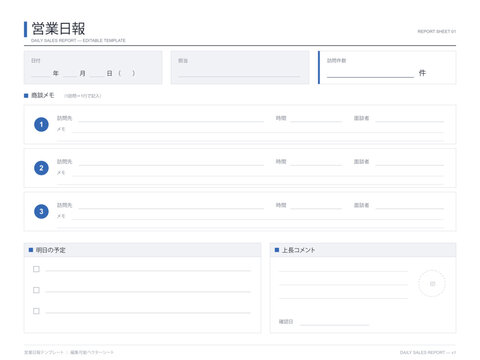This screenshot has height=360, width=480.
Task: Select the 商談メモ section heading
Action: (x=43, y=95)
